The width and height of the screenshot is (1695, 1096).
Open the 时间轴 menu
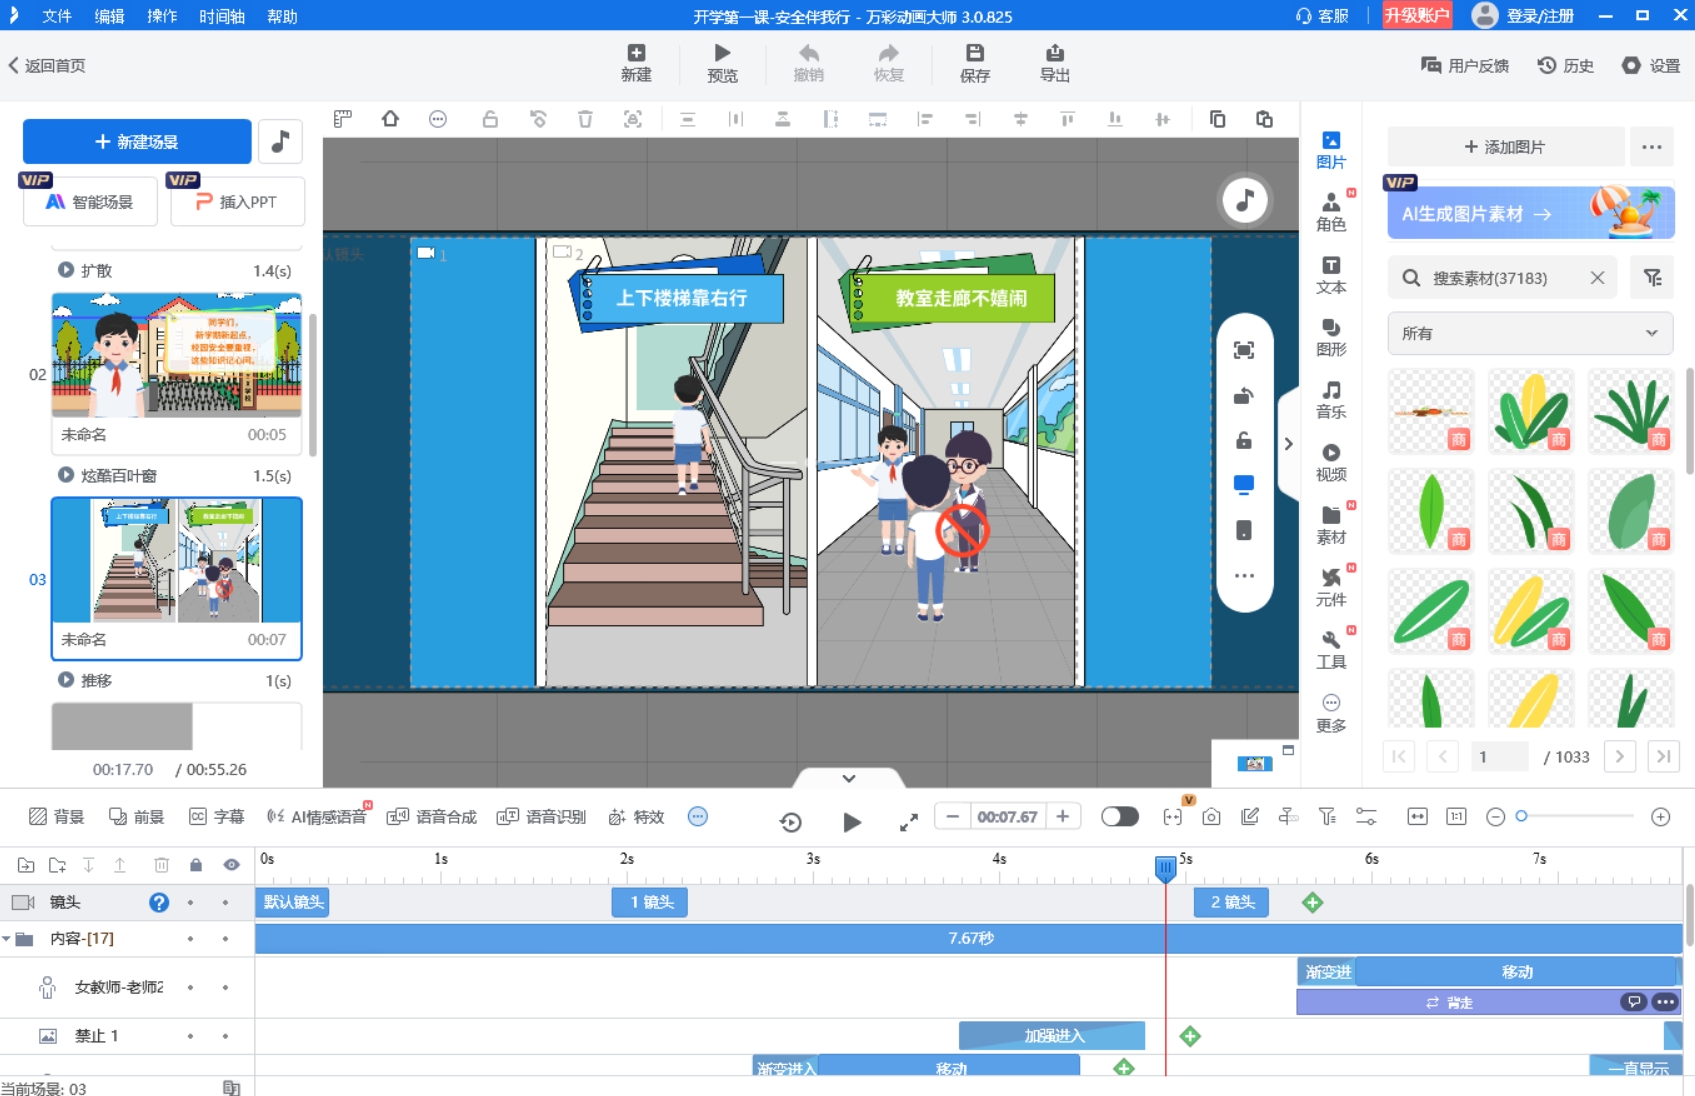pos(221,16)
